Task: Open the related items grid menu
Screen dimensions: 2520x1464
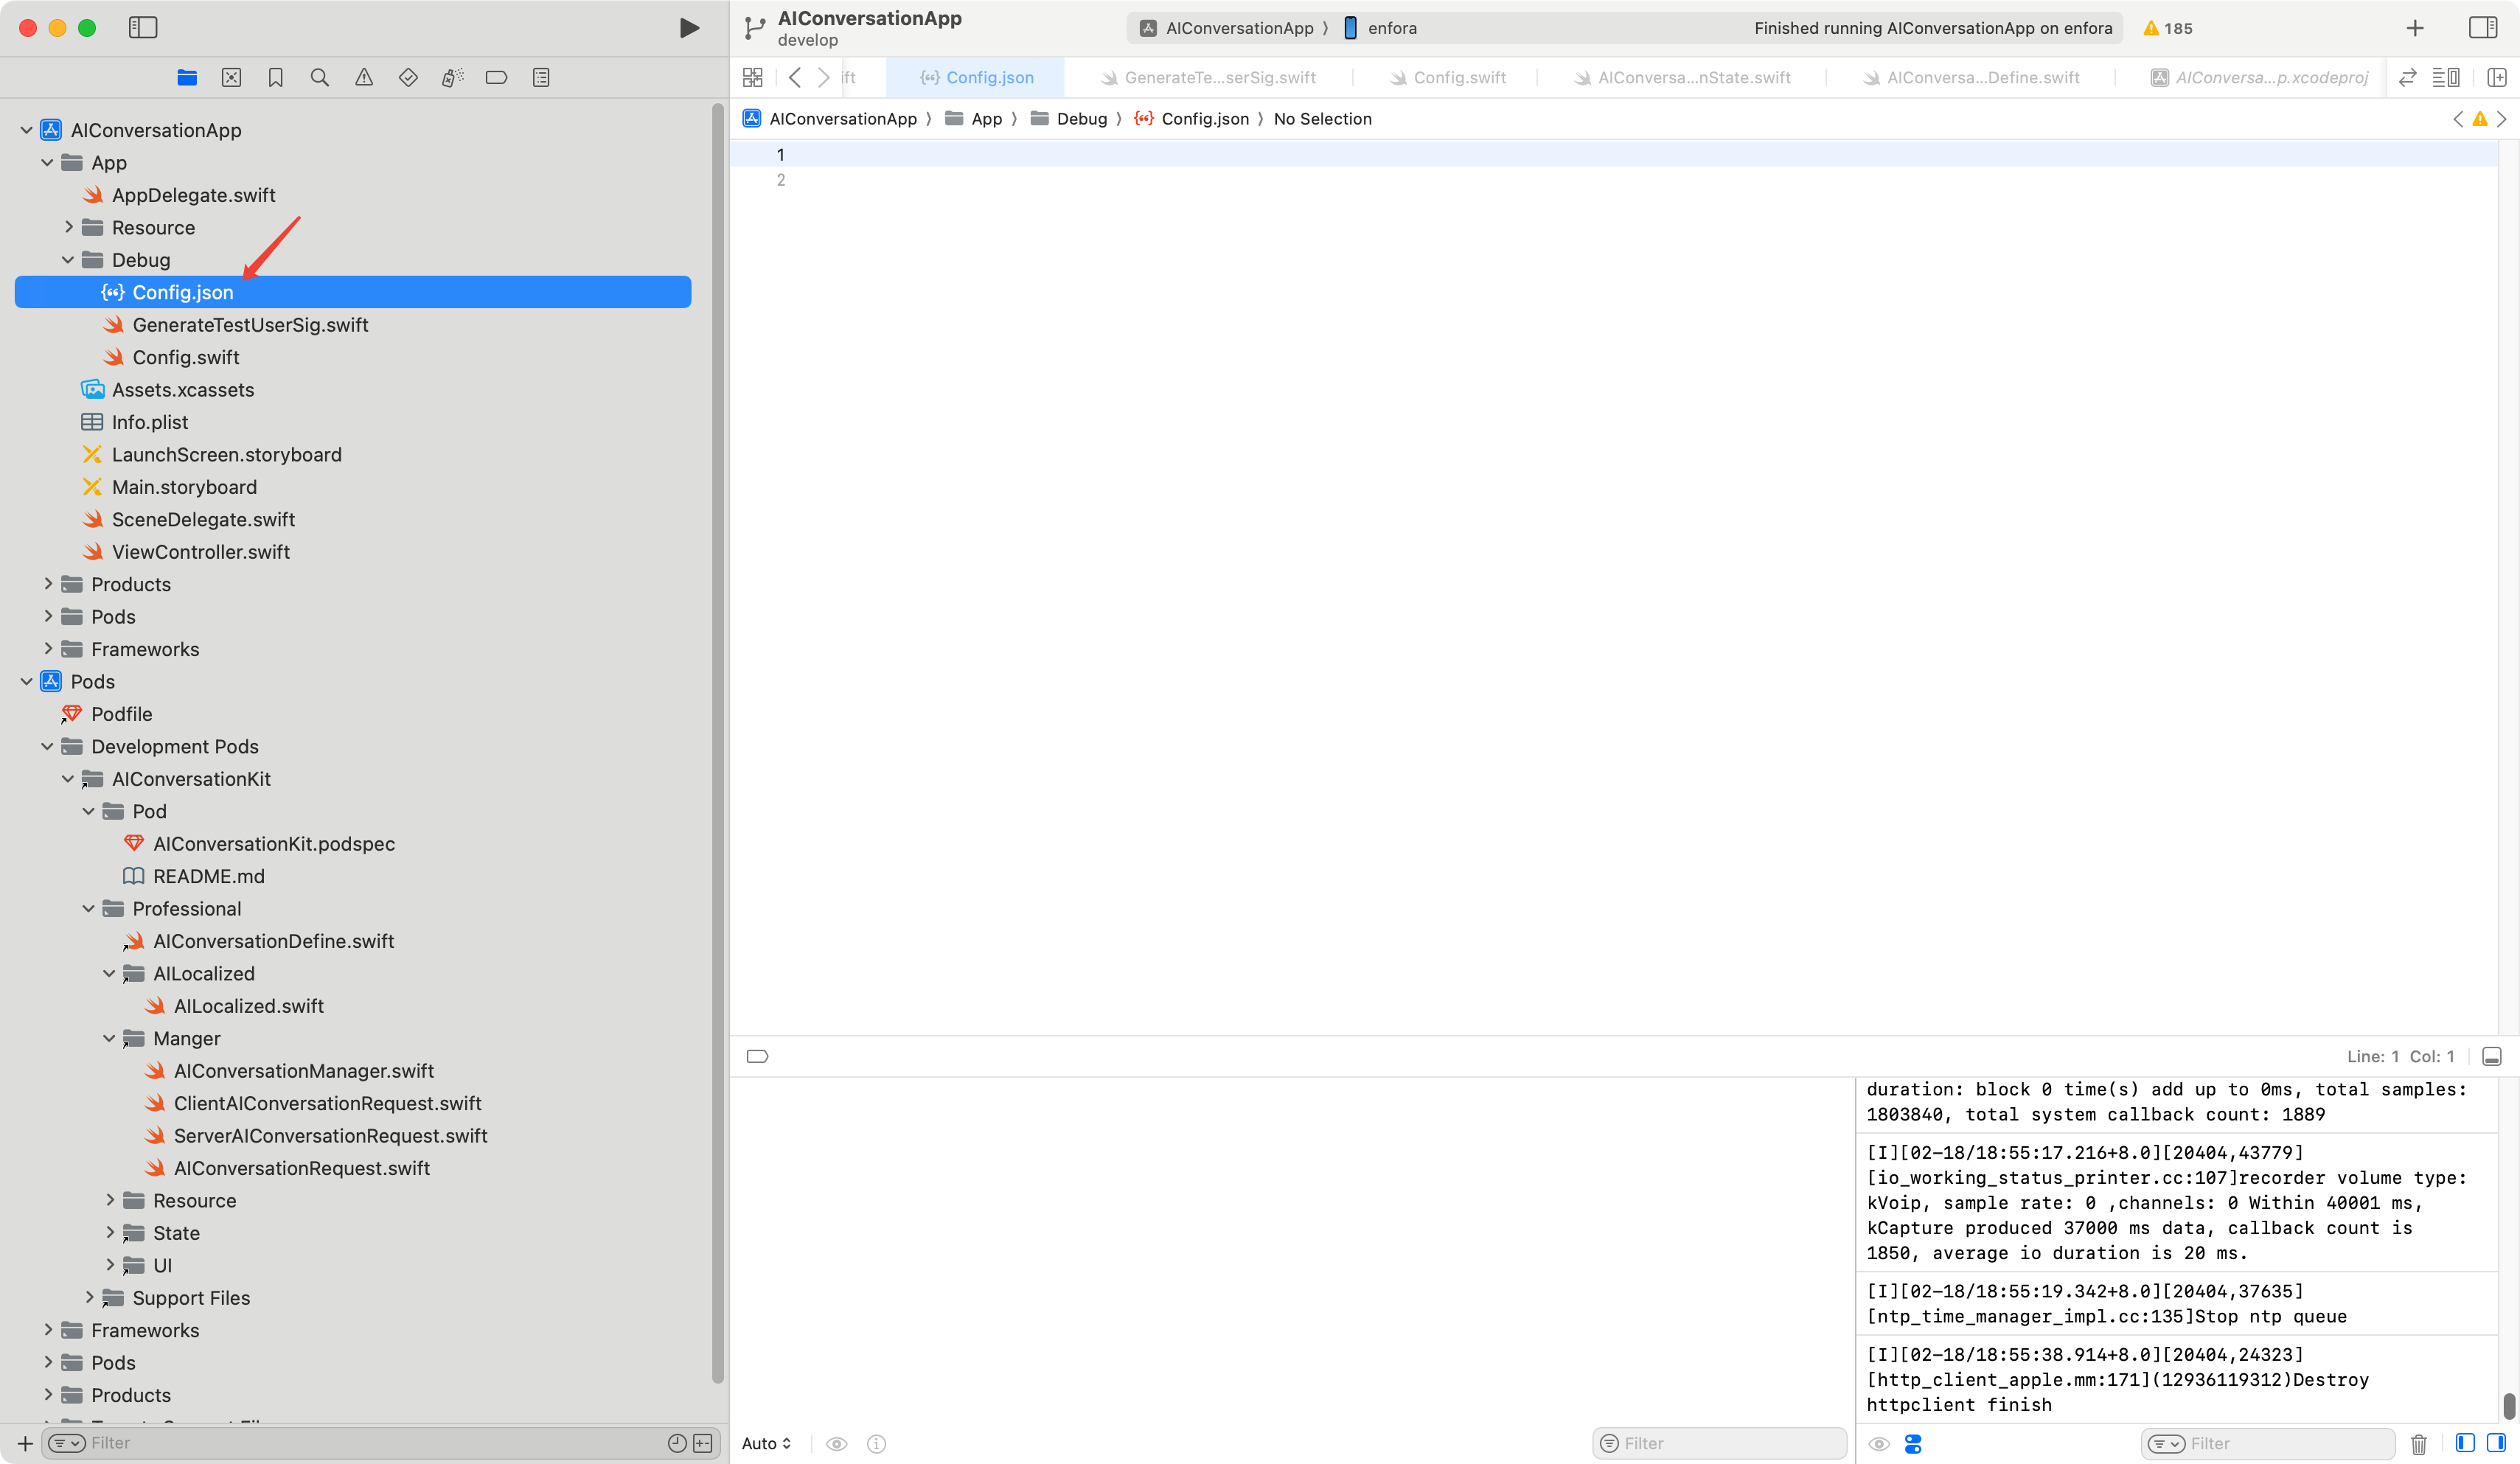Action: click(753, 77)
